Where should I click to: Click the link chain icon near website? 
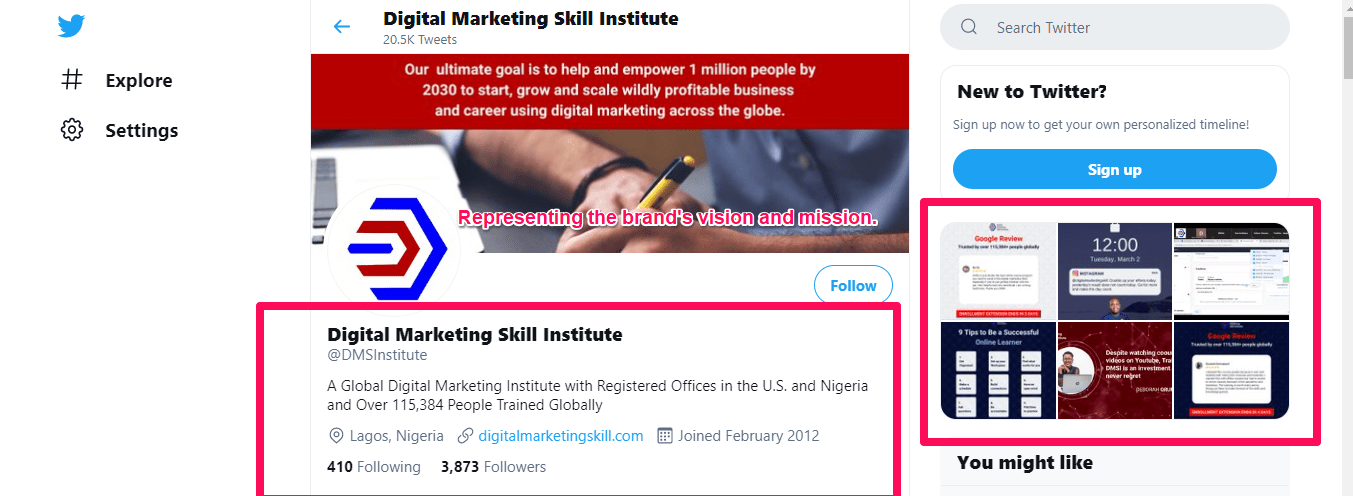coord(465,436)
